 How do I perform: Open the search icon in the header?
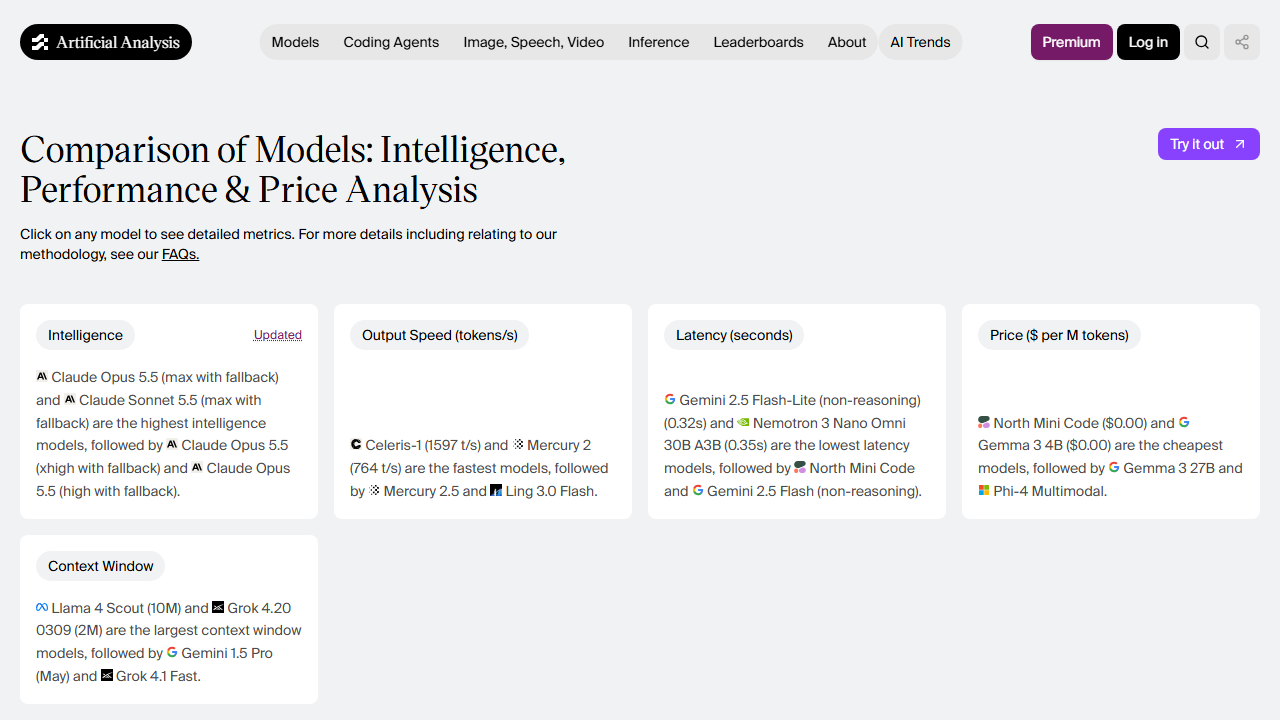(x=1202, y=42)
